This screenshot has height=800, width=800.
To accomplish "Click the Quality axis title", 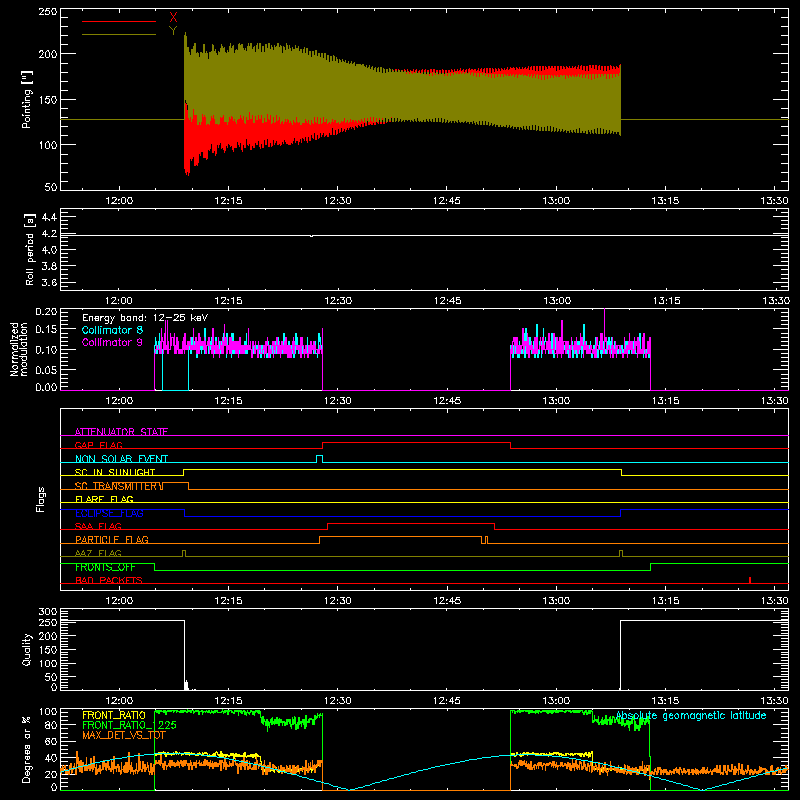I will [27, 649].
